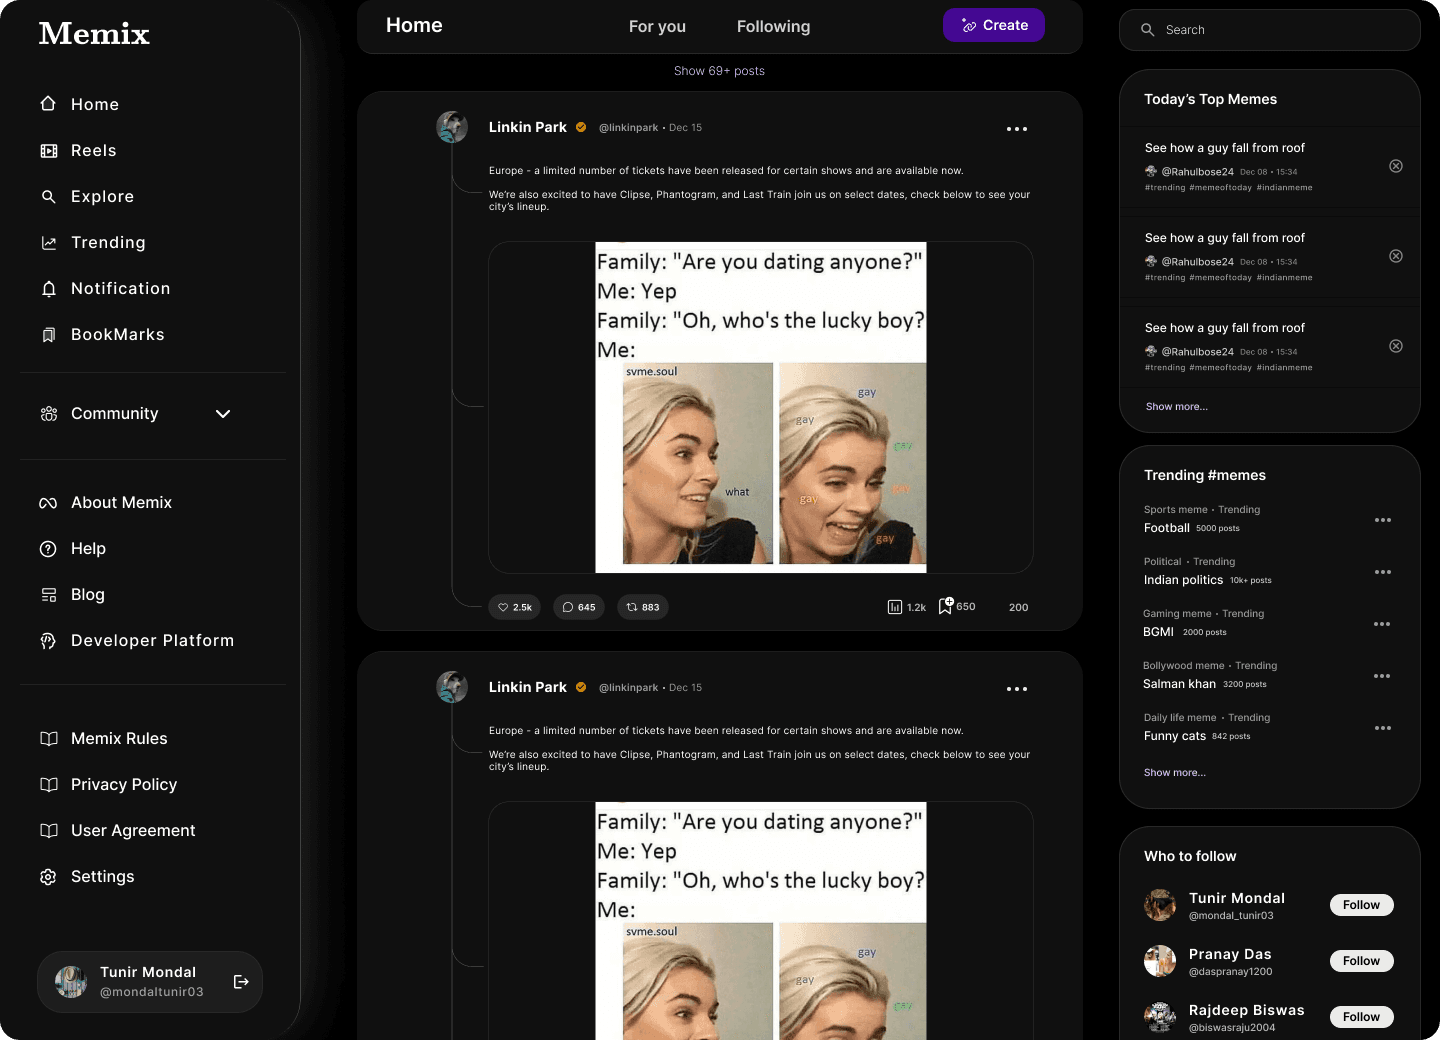Image resolution: width=1440 pixels, height=1040 pixels.
Task: Open more options on first Linkin Park post
Action: (x=1017, y=129)
